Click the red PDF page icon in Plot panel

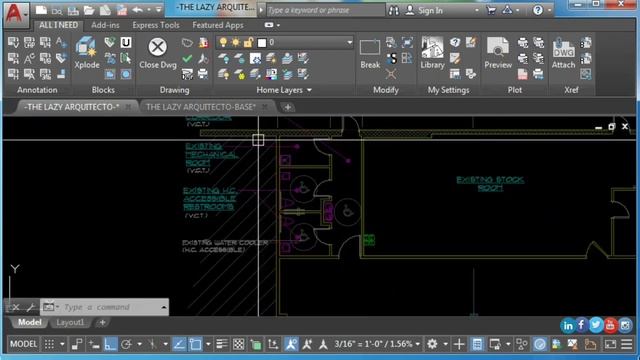[522, 74]
